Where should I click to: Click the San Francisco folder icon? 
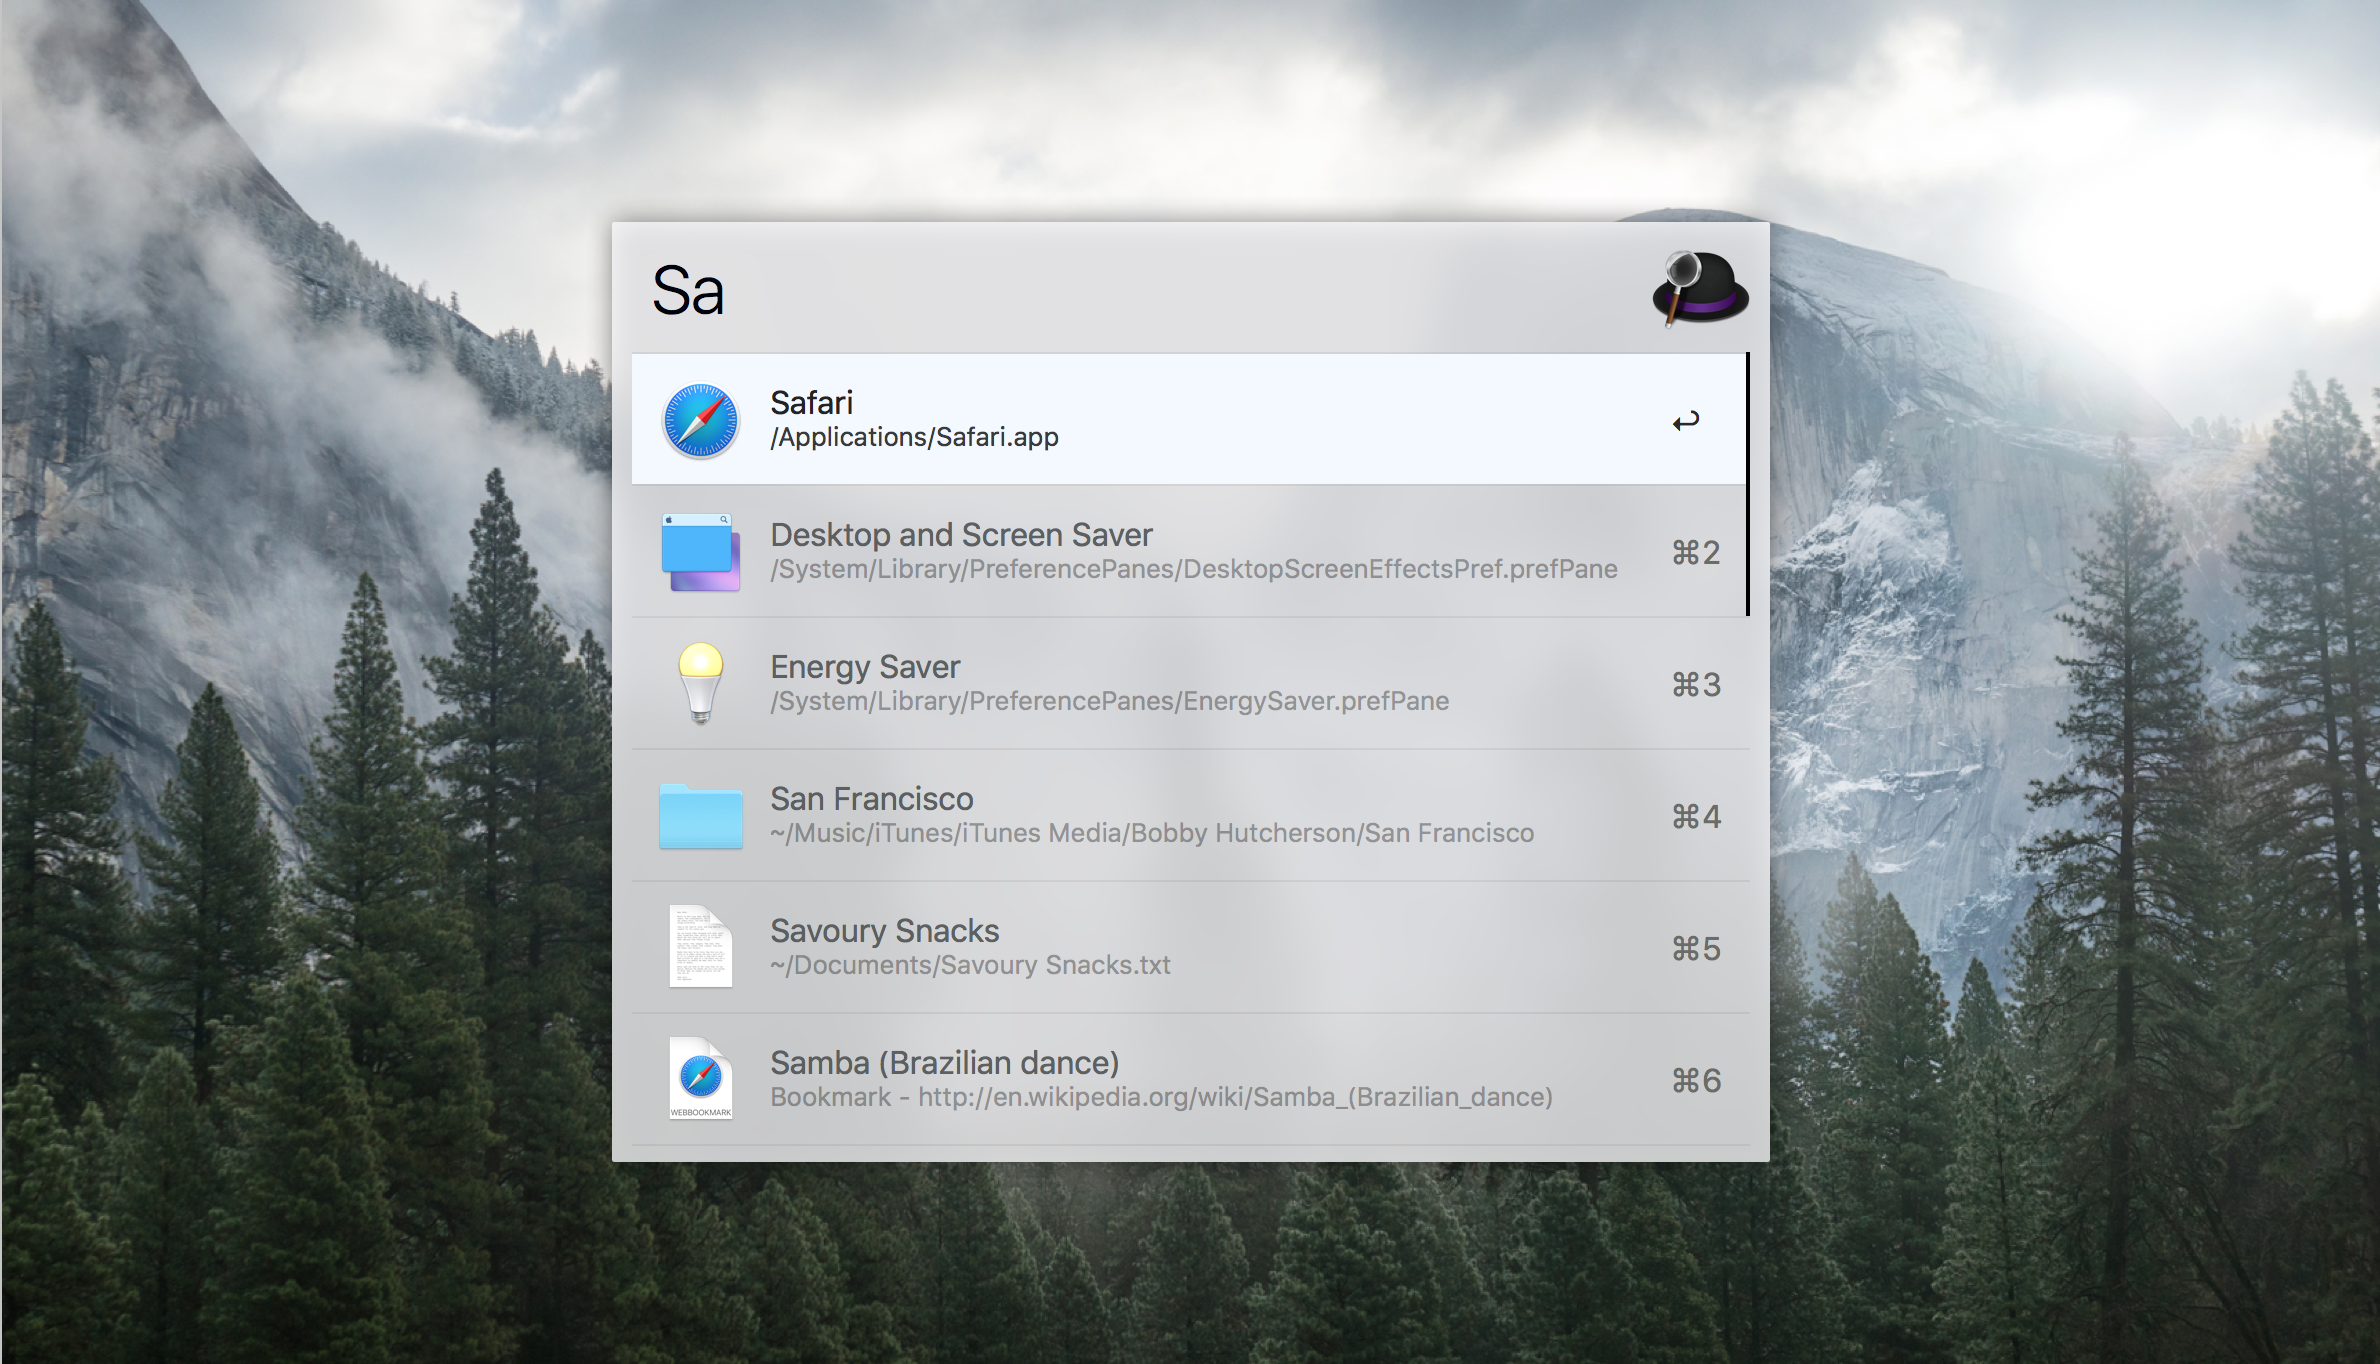pos(701,816)
